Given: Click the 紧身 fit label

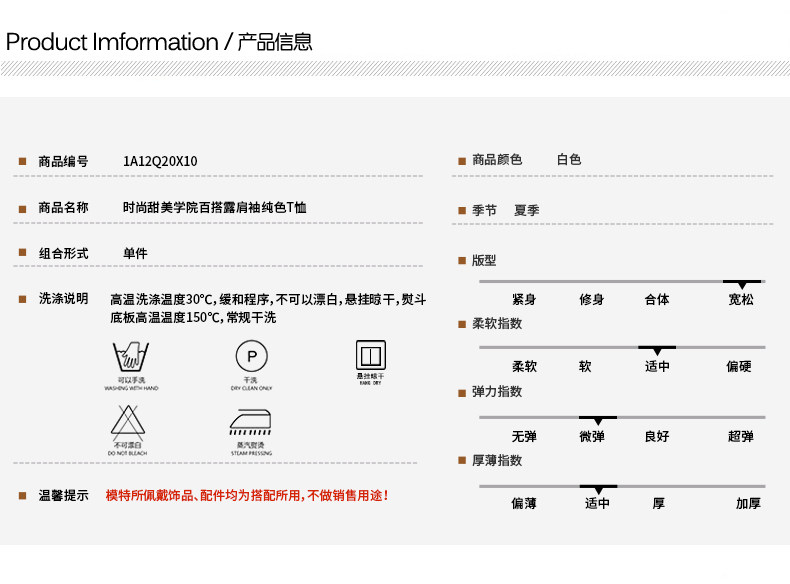Looking at the screenshot, I should tap(524, 299).
